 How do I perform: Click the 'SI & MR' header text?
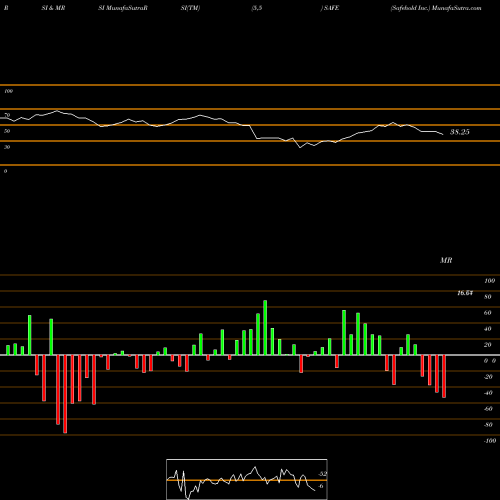[x=53, y=8]
